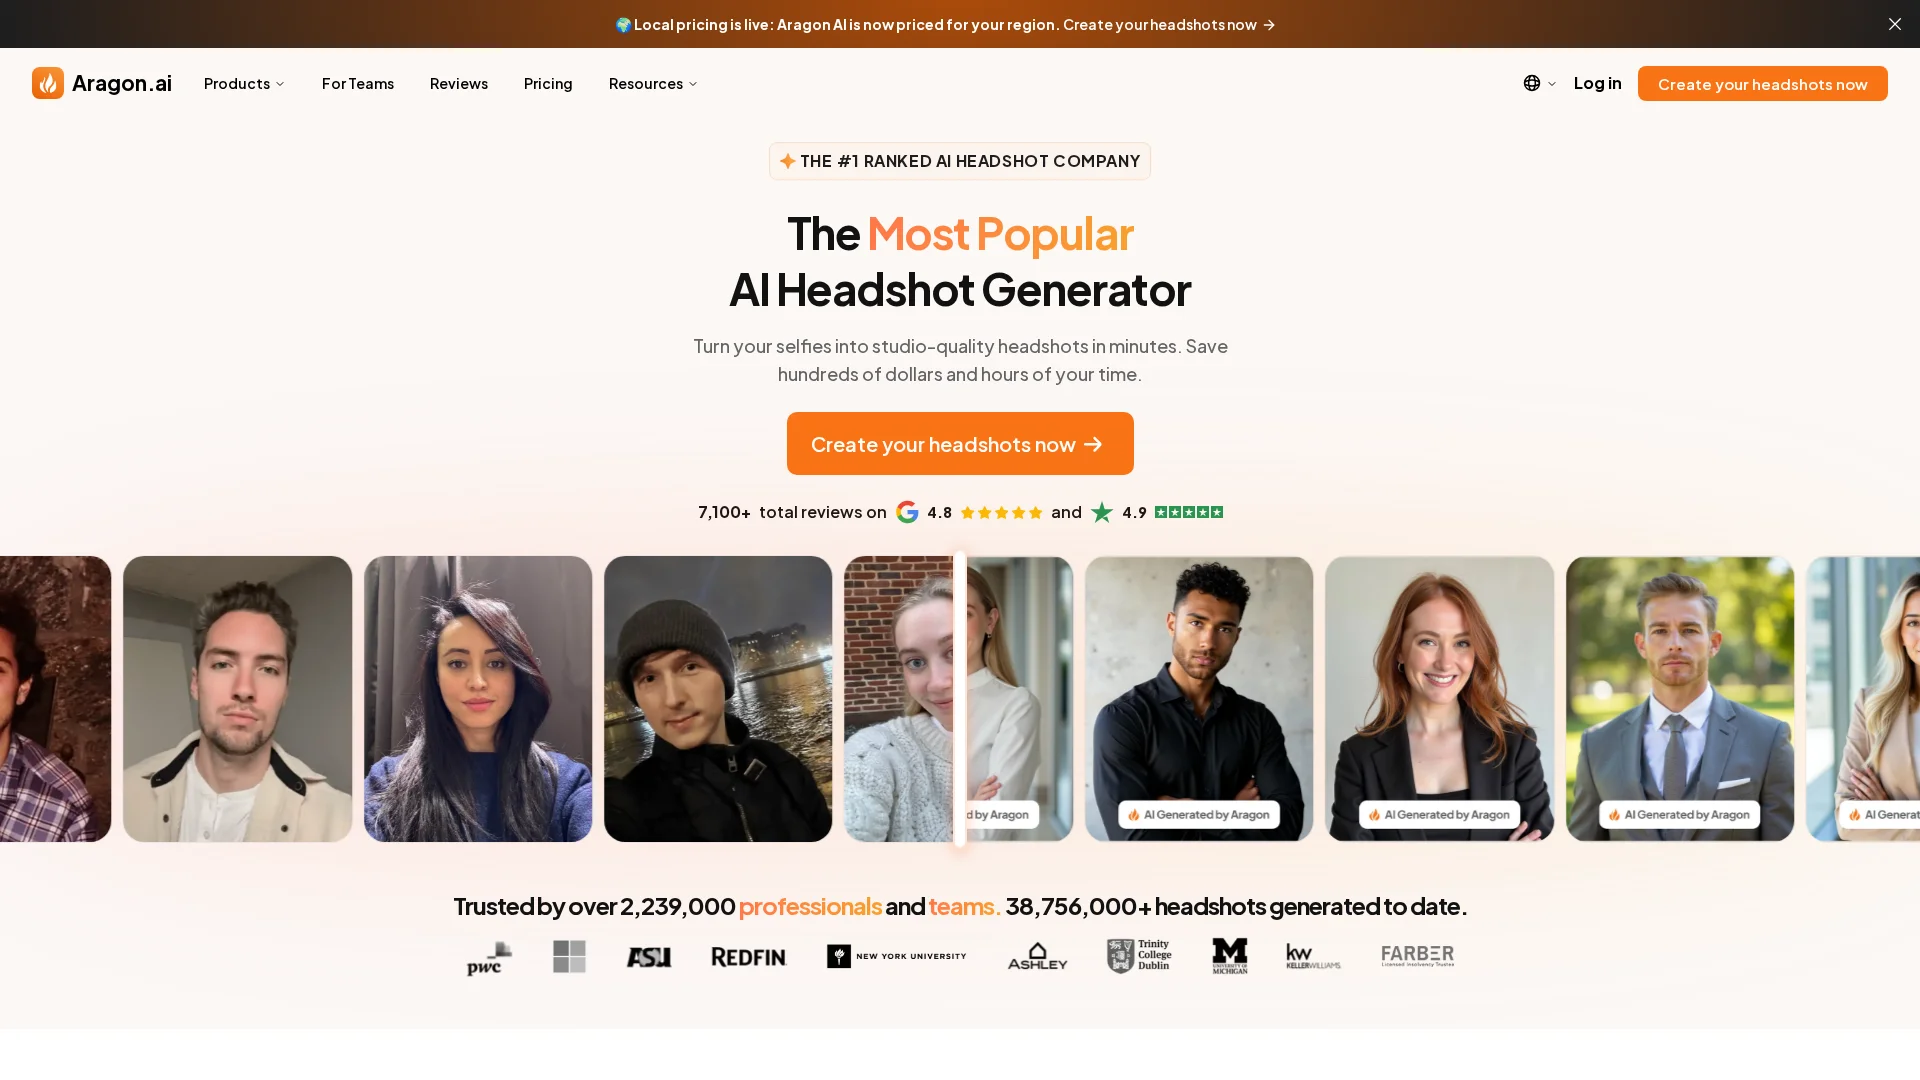This screenshot has height=1080, width=1920.
Task: Open the globe language selector
Action: pos(1539,83)
